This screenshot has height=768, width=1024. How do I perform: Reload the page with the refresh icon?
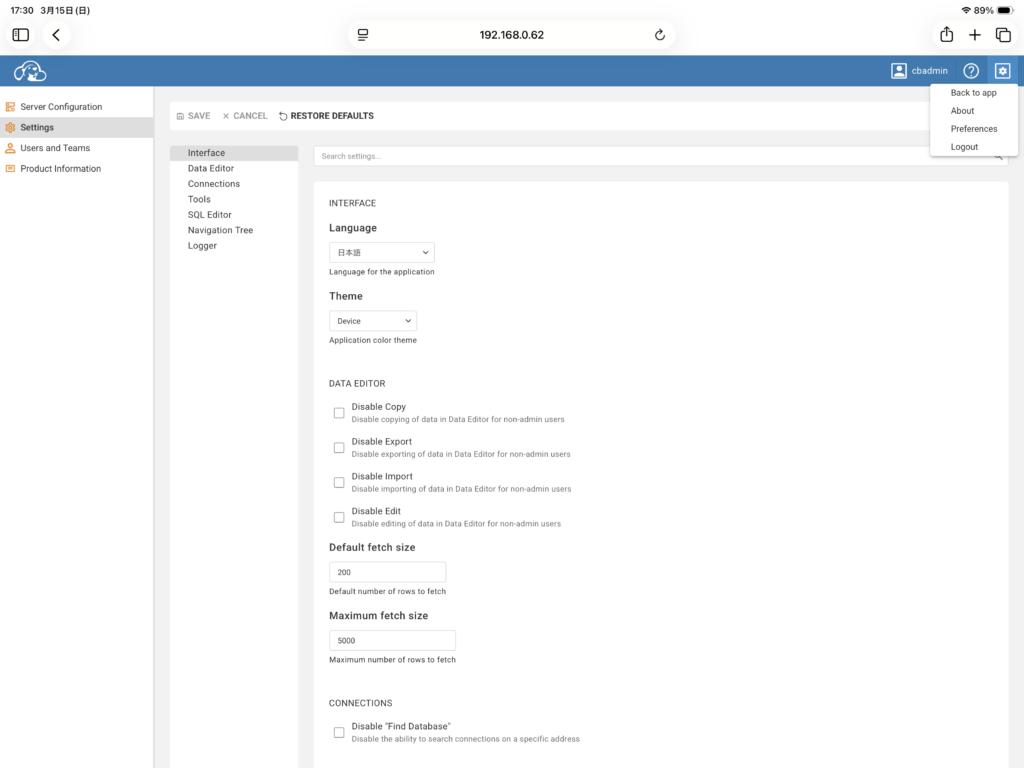[x=659, y=35]
